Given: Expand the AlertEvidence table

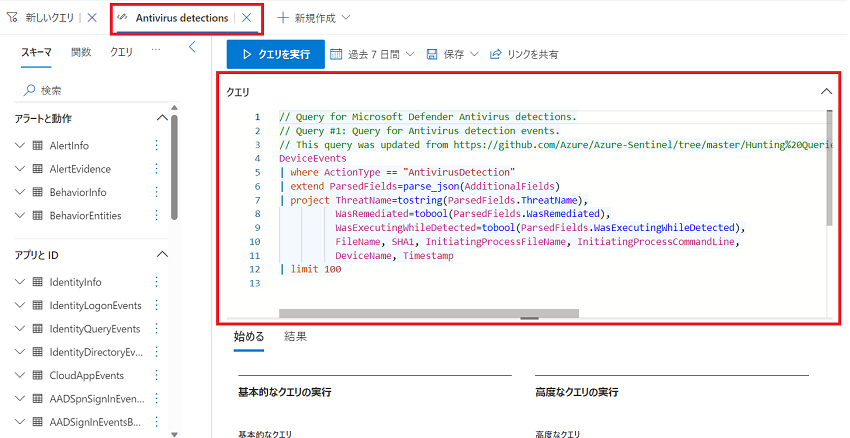Looking at the screenshot, I should [21, 169].
